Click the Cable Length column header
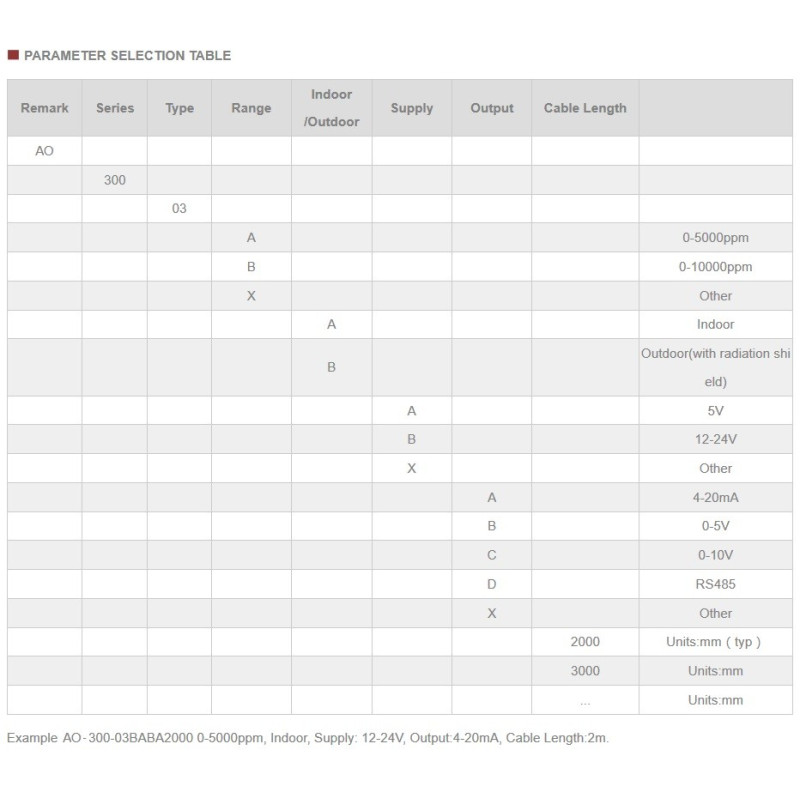Image resolution: width=800 pixels, height=800 pixels. (x=585, y=108)
